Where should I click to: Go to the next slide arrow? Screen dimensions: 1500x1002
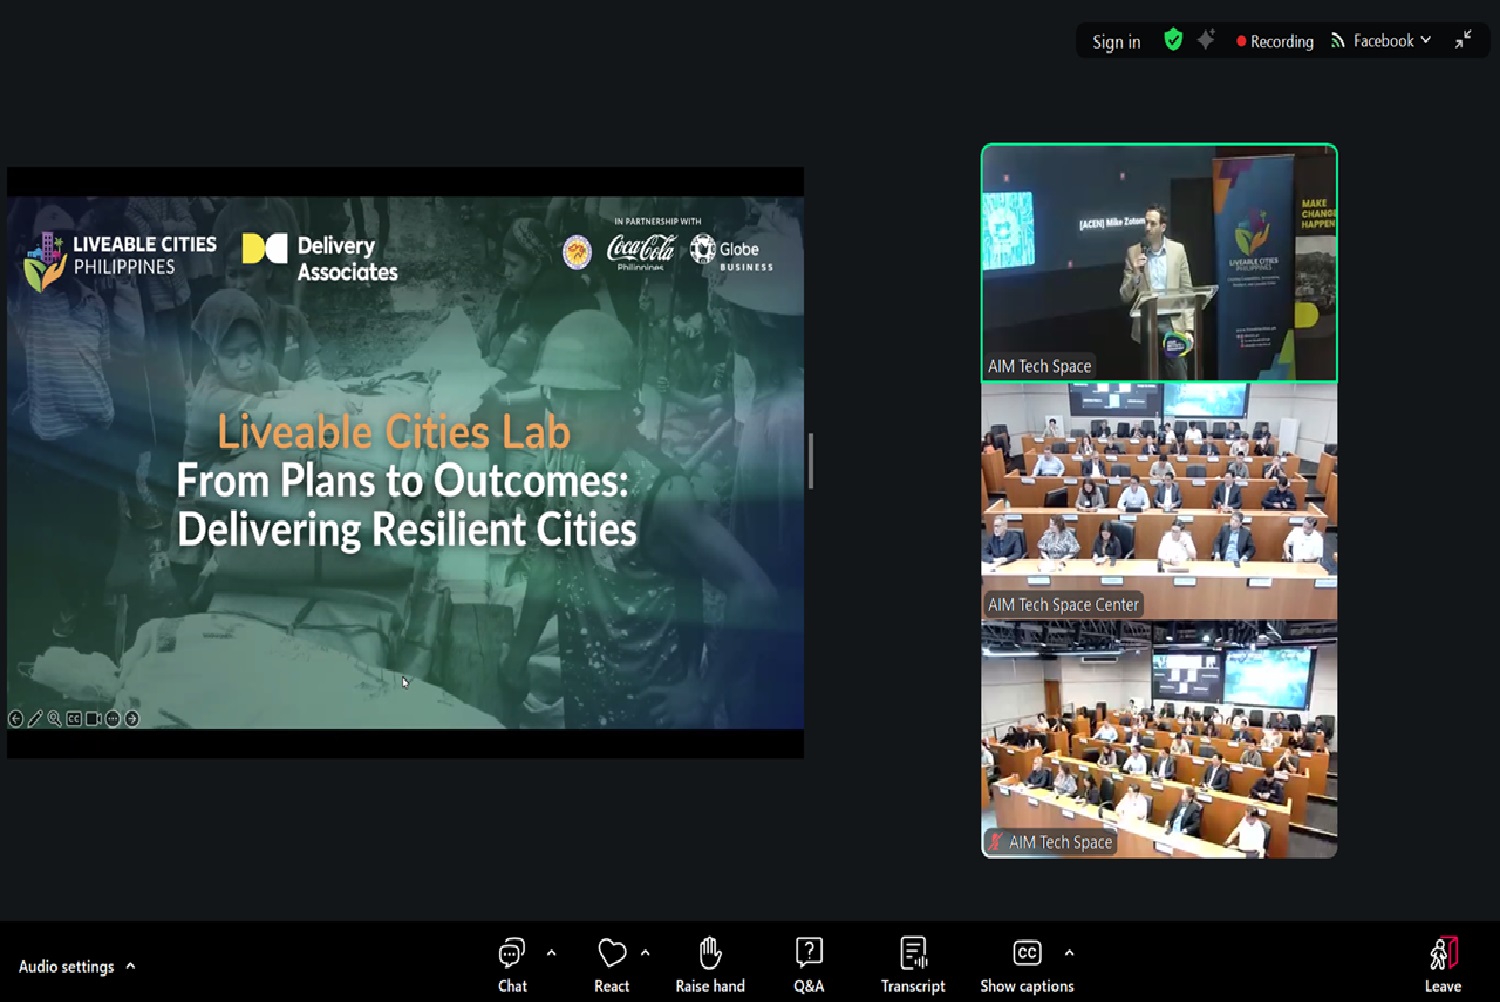(132, 719)
